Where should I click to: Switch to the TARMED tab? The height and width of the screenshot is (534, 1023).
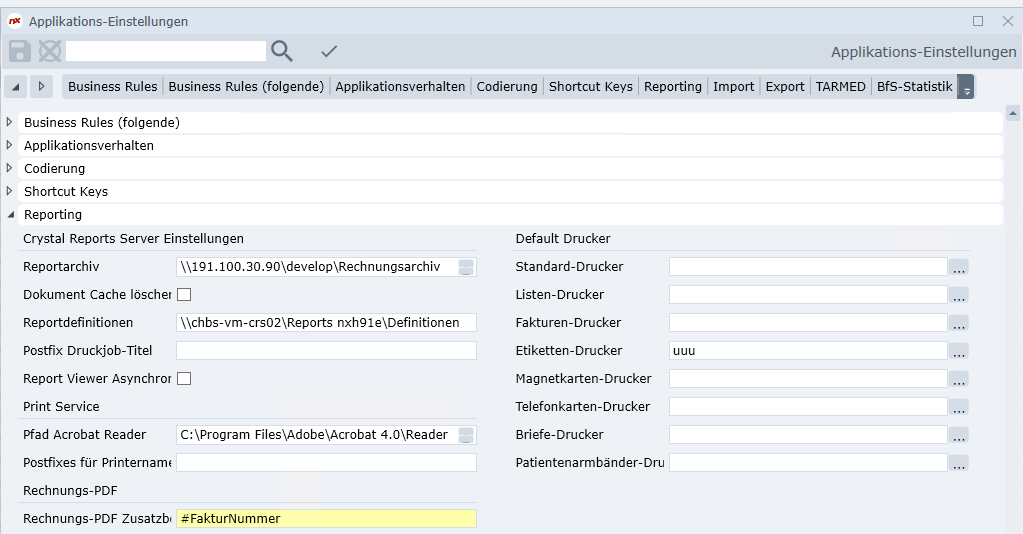(840, 87)
